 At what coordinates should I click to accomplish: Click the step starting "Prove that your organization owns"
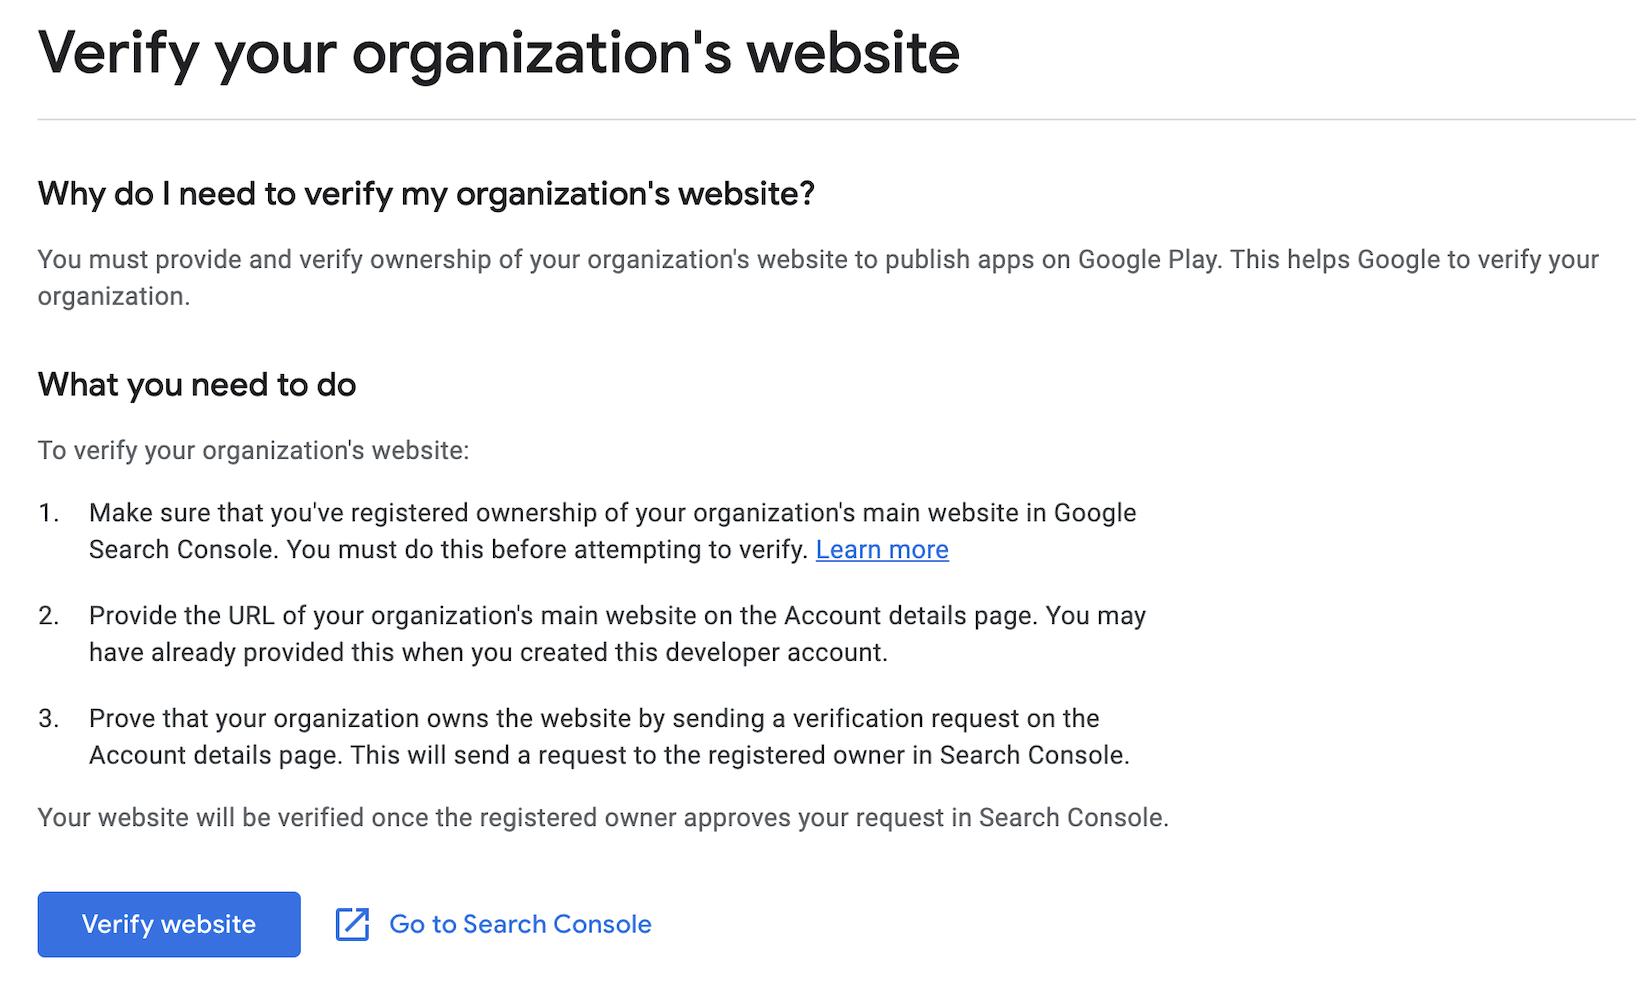(x=609, y=737)
